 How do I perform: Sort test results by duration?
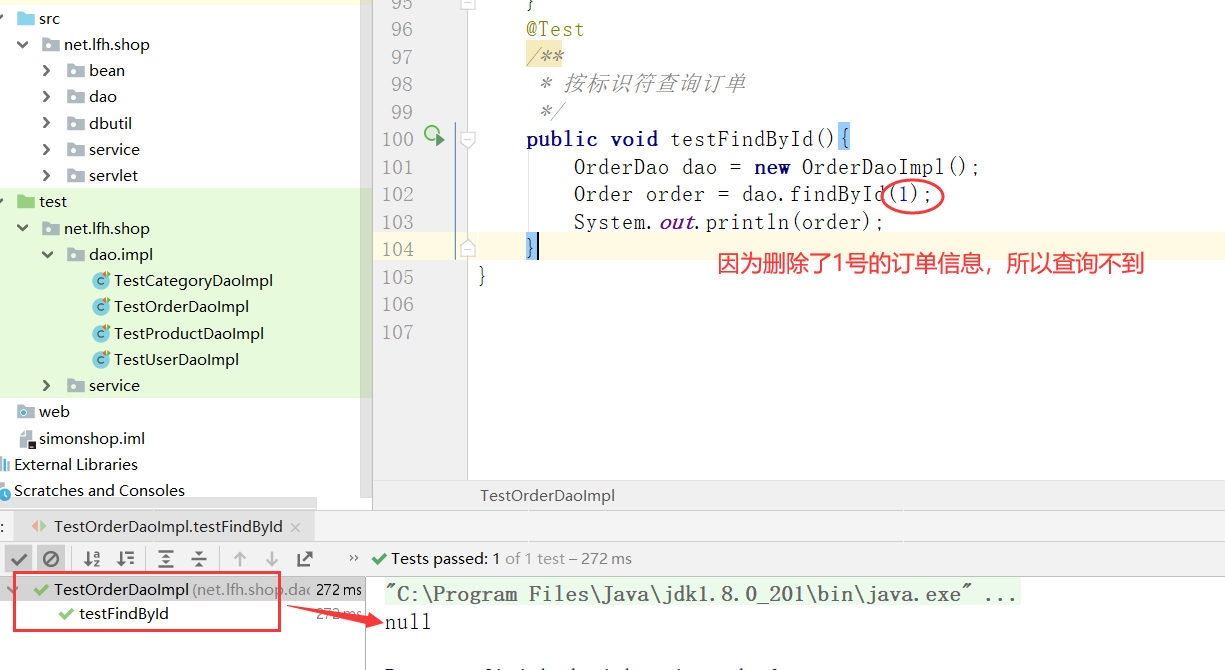pos(126,559)
